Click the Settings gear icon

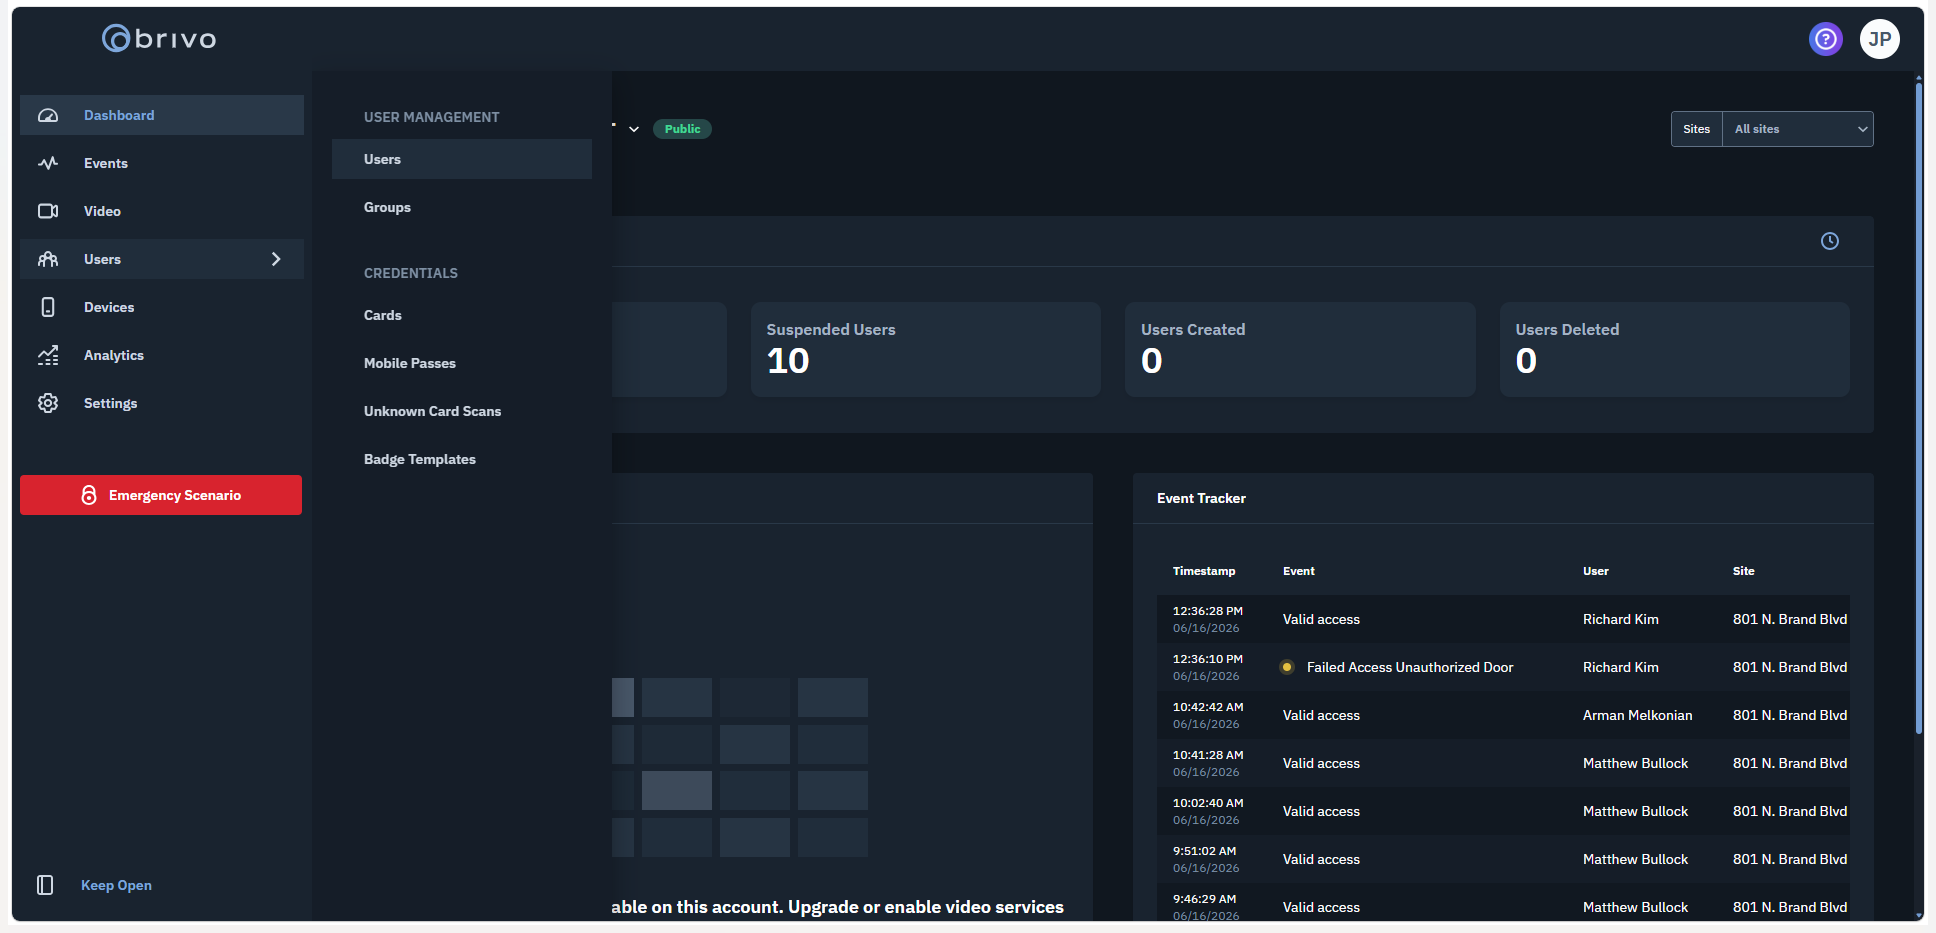[x=48, y=403]
